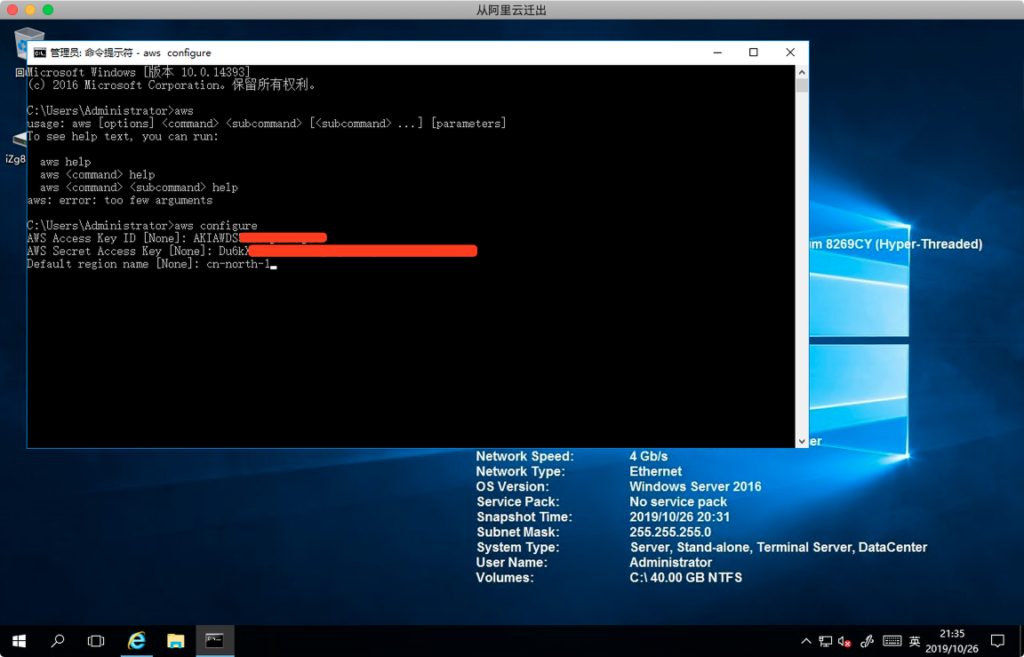Open the Action Center notification icon

pyautogui.click(x=997, y=641)
